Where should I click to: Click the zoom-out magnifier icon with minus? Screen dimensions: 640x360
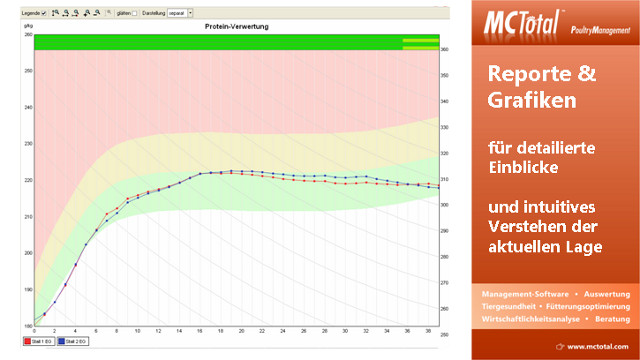[96, 13]
